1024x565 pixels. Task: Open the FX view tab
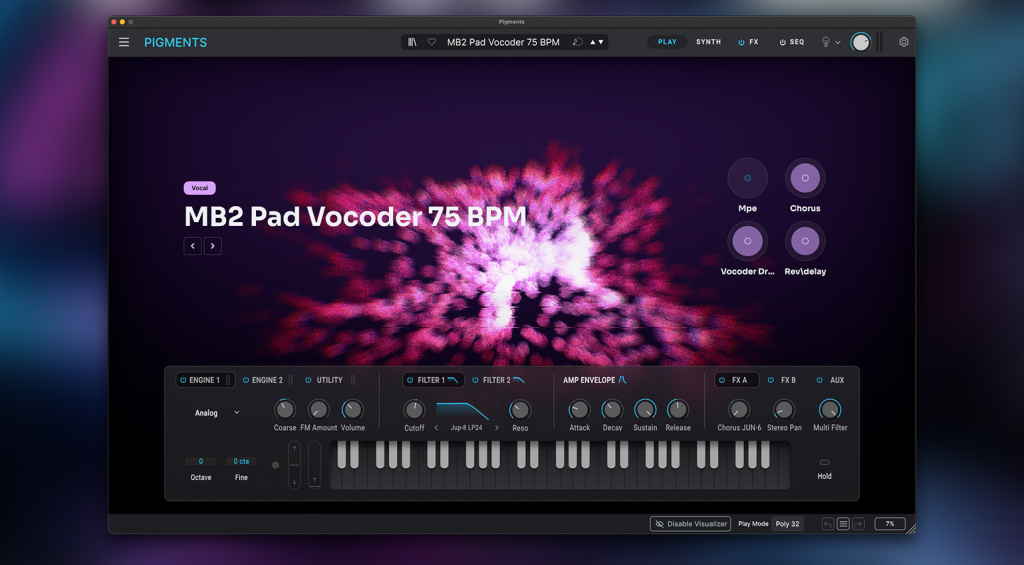754,42
